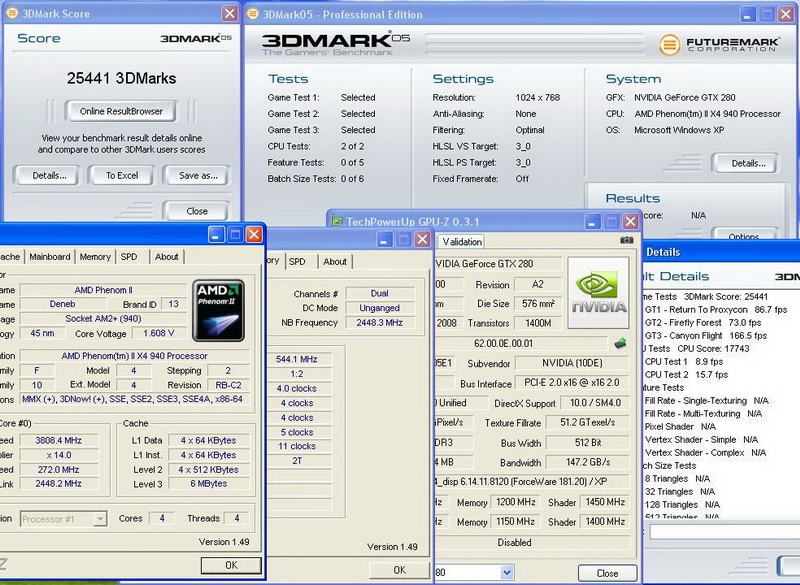Minimize the GPU-Z window
The height and width of the screenshot is (585, 800).
point(592,221)
